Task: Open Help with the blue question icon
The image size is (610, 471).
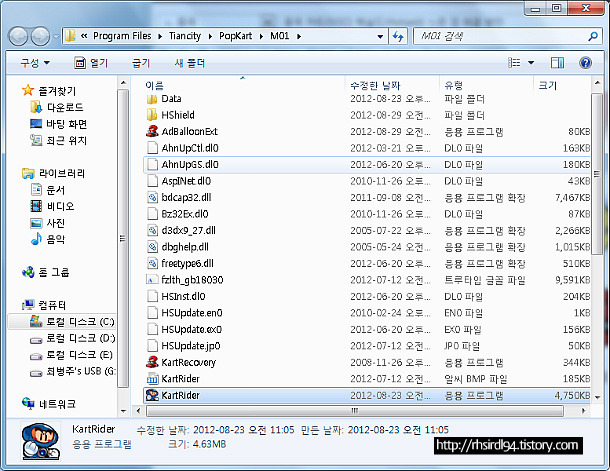Action: pyautogui.click(x=585, y=63)
